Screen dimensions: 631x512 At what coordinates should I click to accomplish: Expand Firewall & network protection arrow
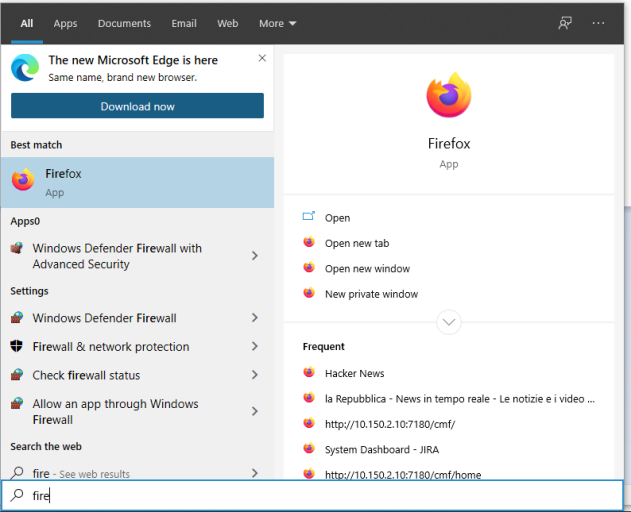point(254,346)
